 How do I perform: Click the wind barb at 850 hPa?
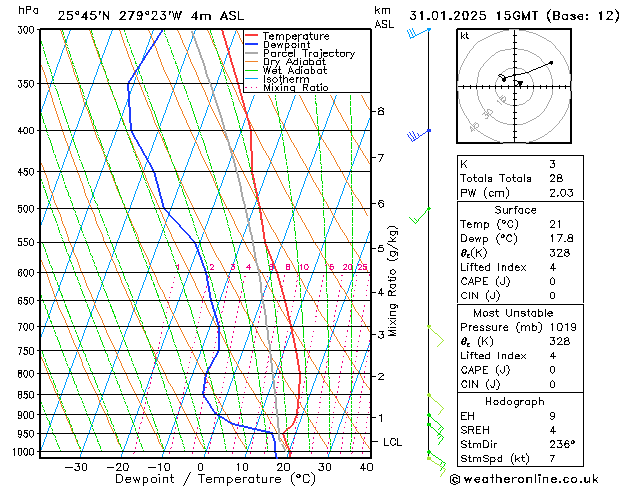point(436,405)
